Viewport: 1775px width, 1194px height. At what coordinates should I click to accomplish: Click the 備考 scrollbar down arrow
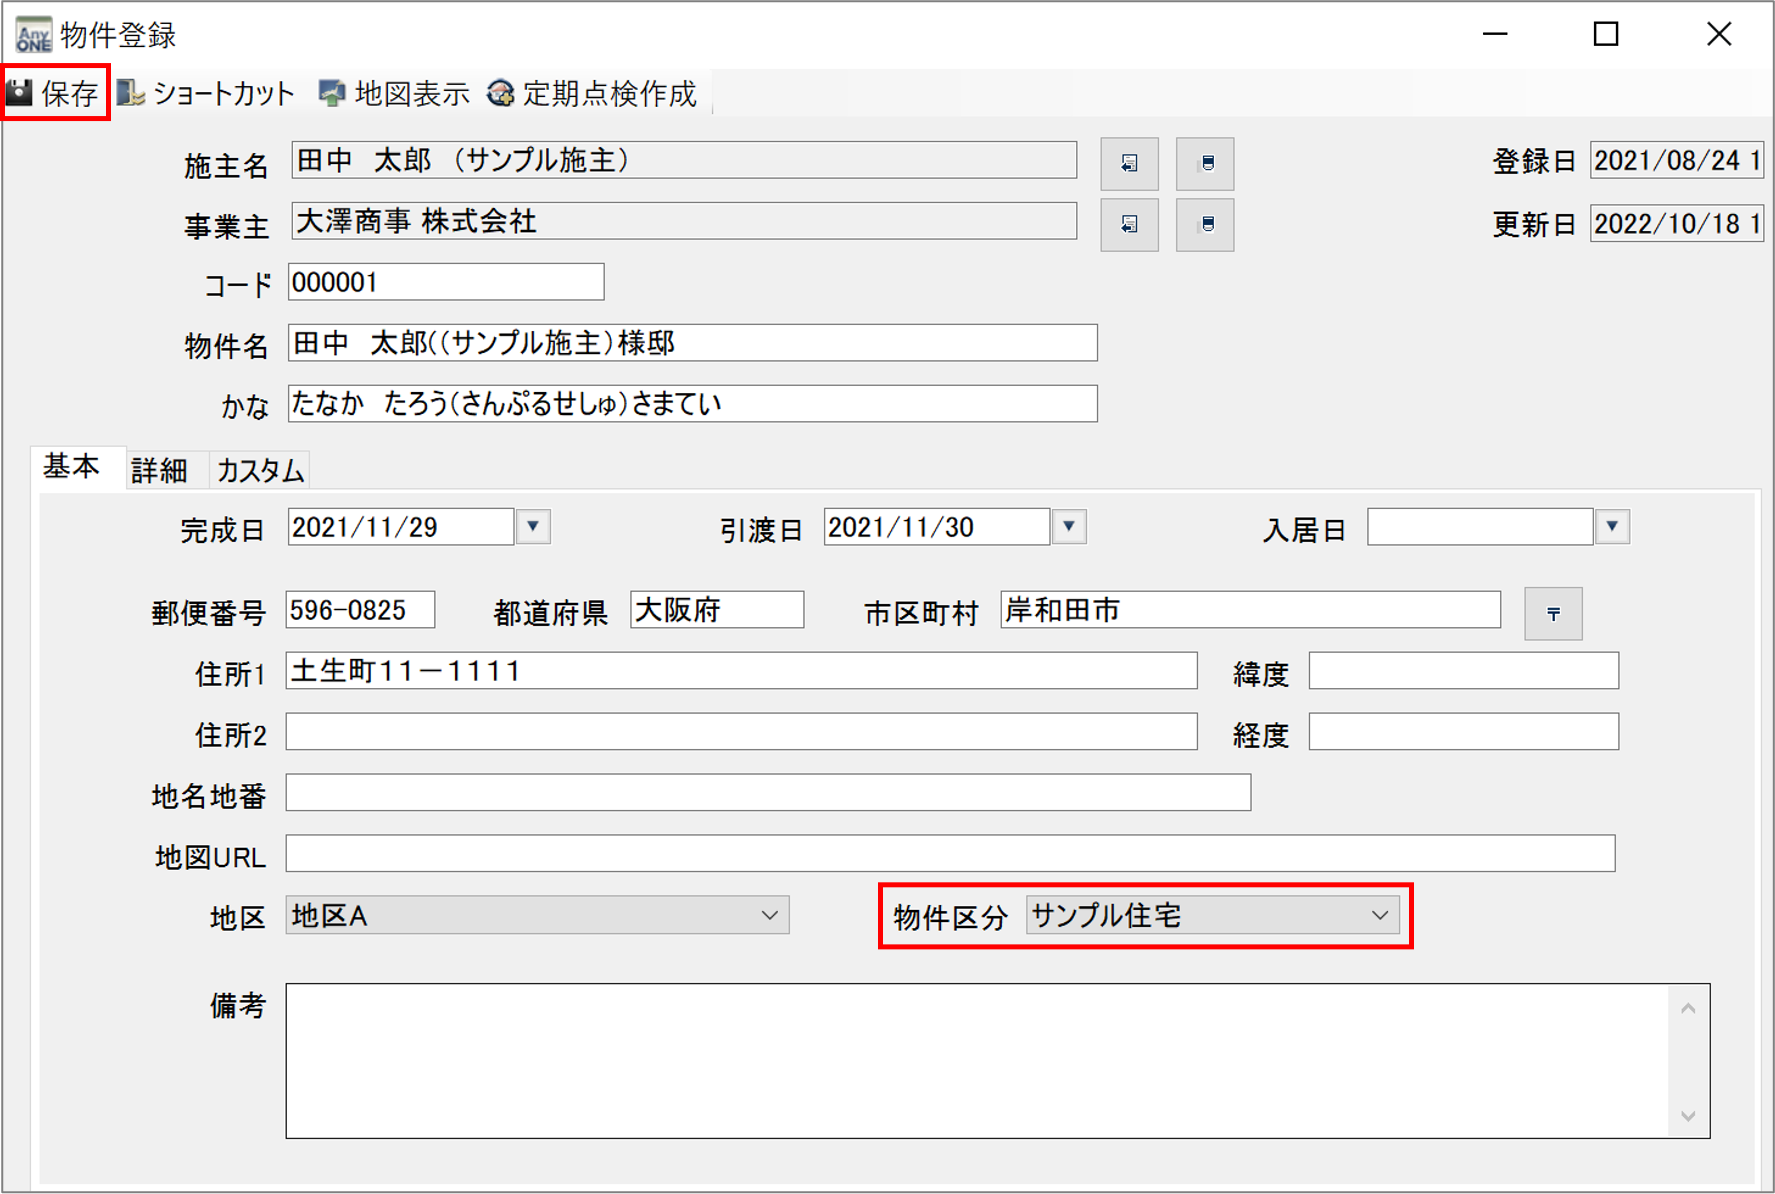point(1688,1116)
